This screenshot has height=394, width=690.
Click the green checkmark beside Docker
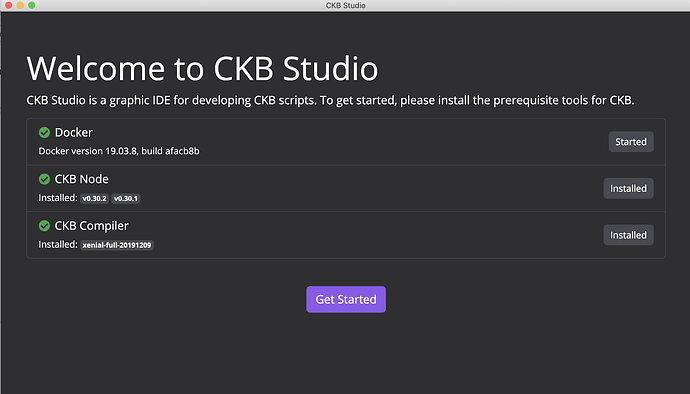(44, 132)
